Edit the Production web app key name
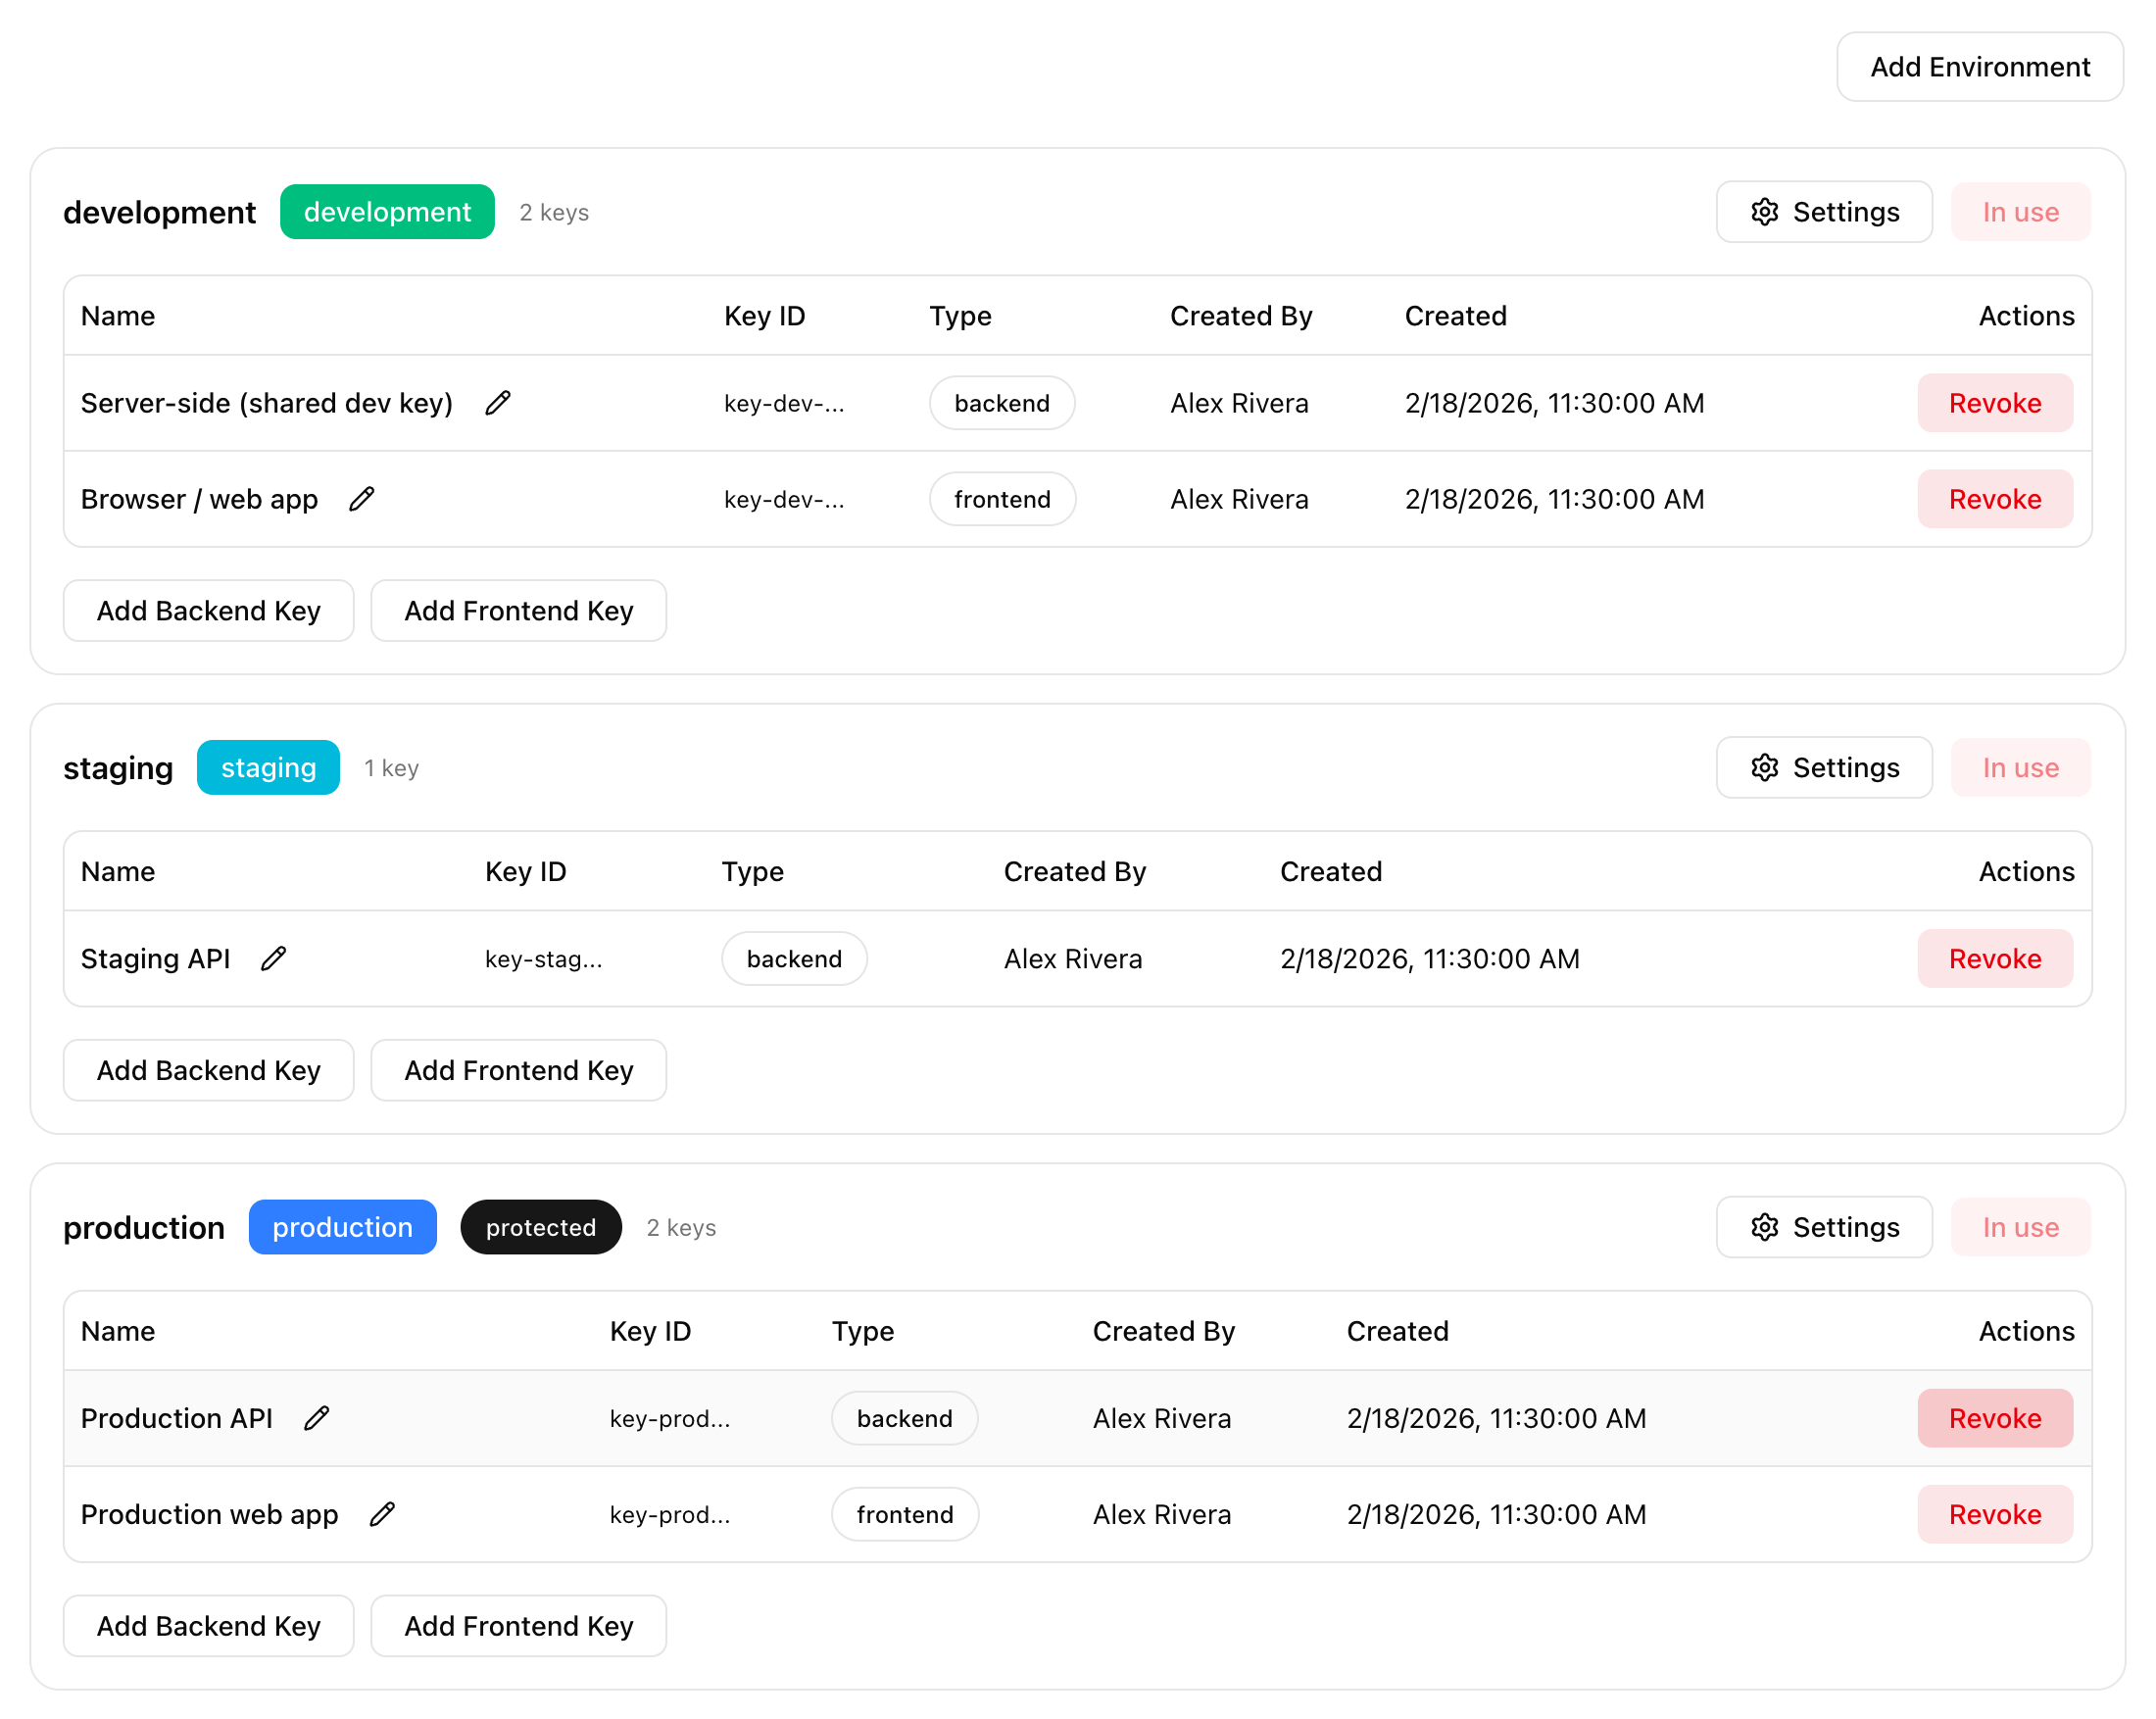 pos(382,1514)
